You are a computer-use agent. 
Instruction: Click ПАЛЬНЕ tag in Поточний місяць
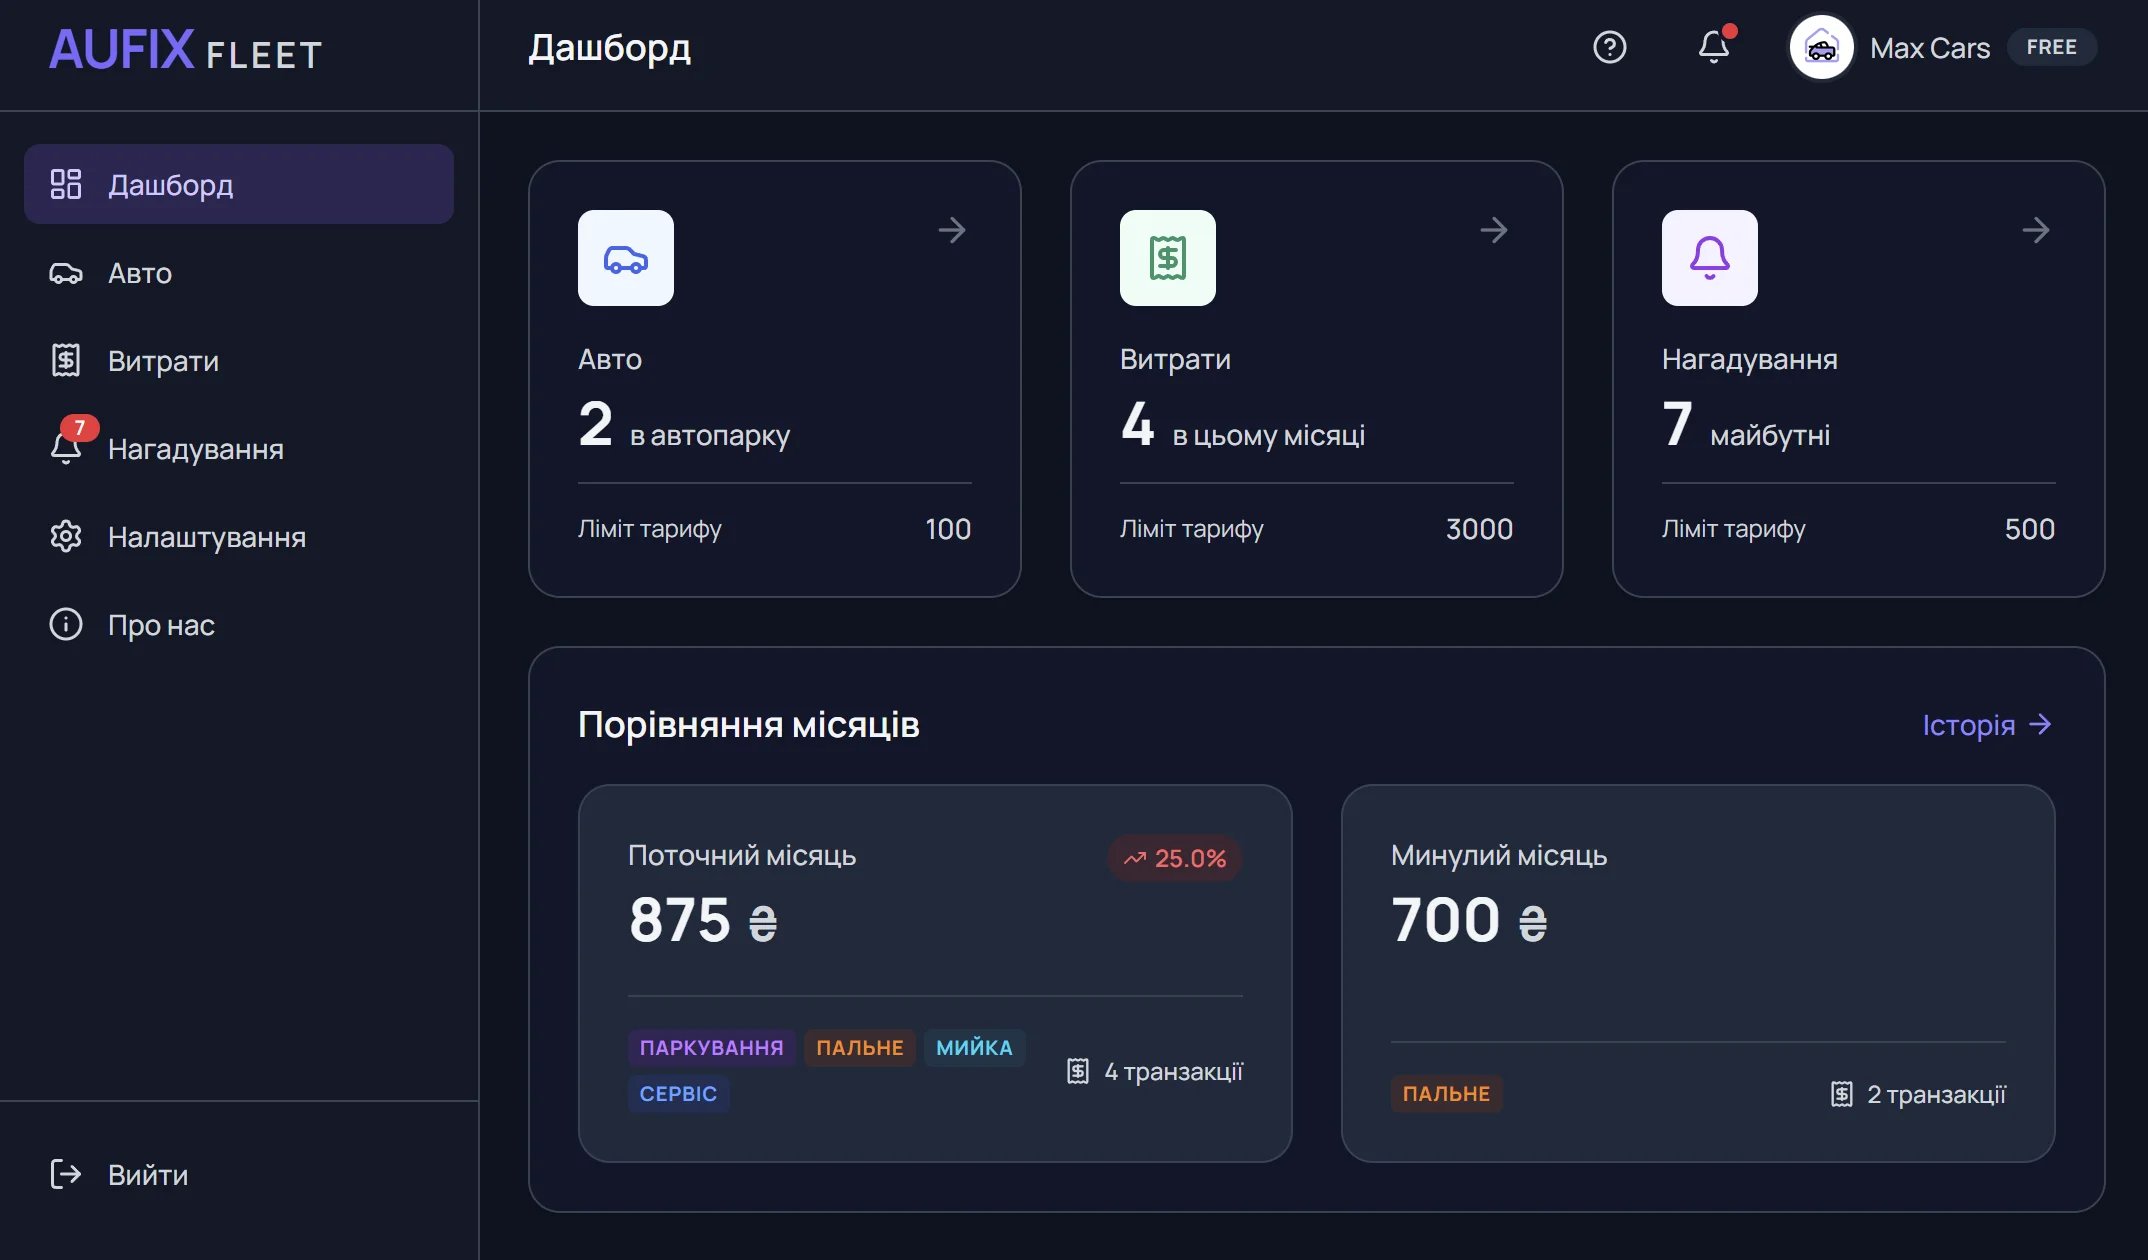tap(860, 1048)
